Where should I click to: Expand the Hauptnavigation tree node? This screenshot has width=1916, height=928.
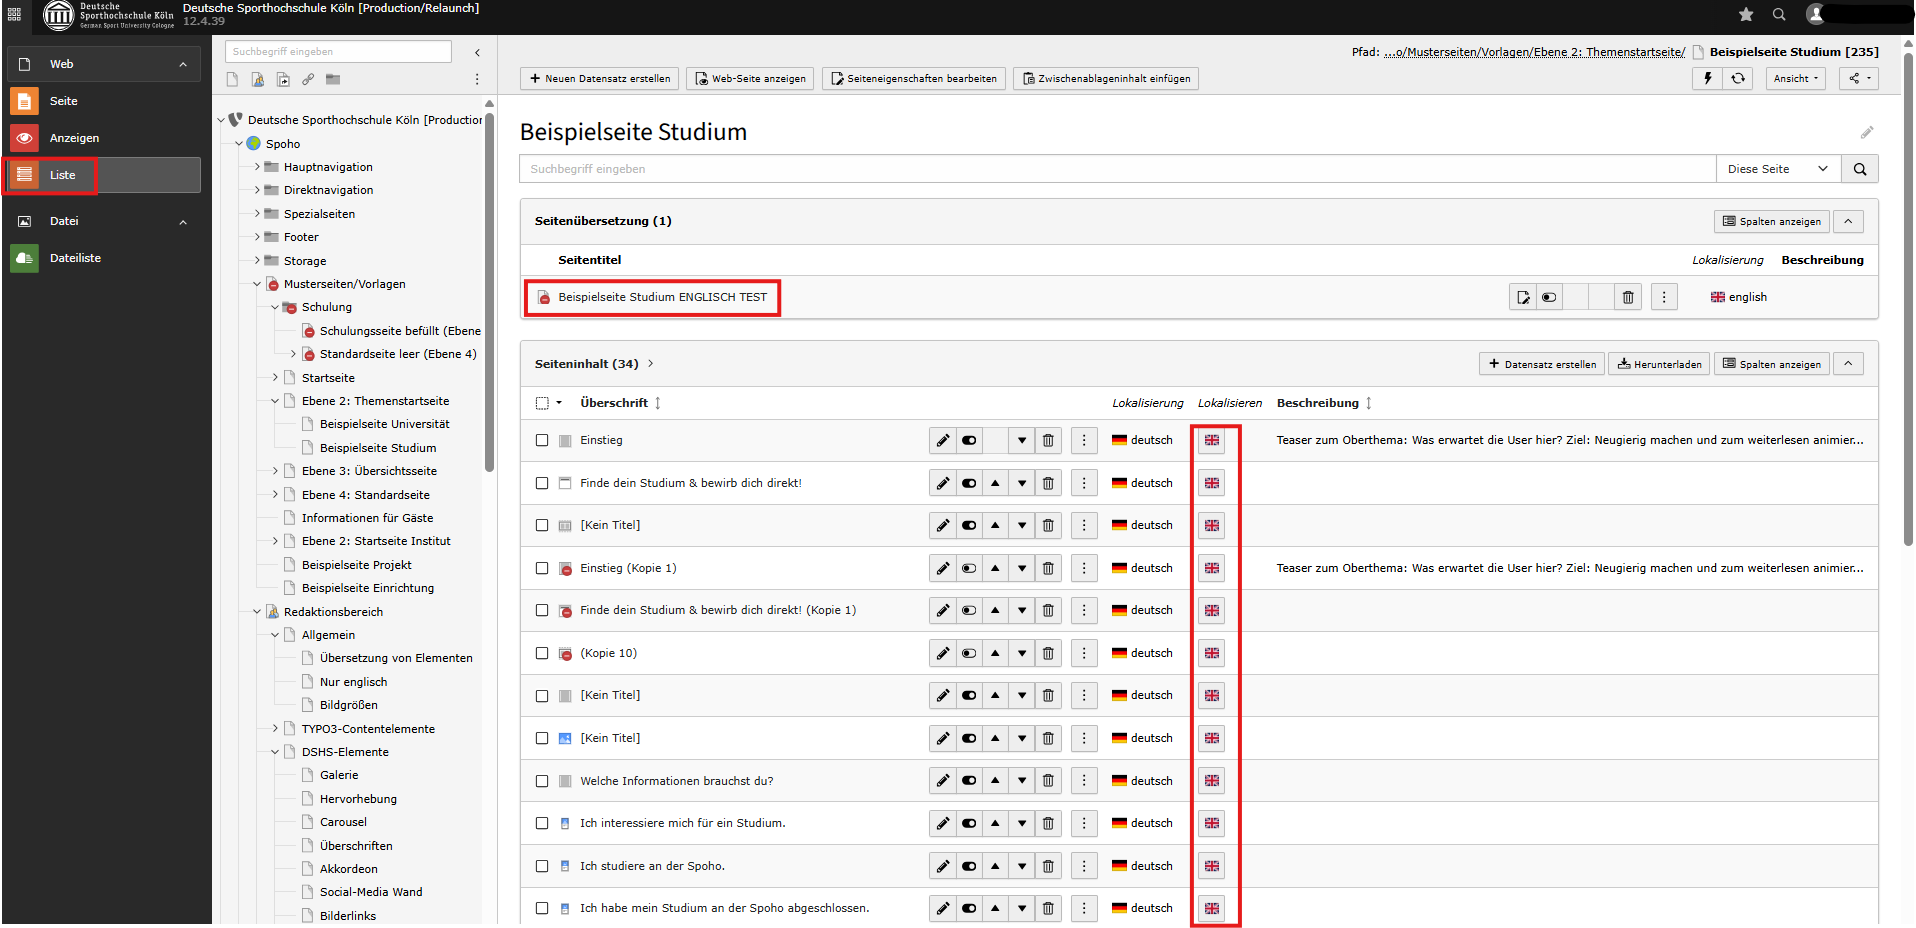[257, 167]
